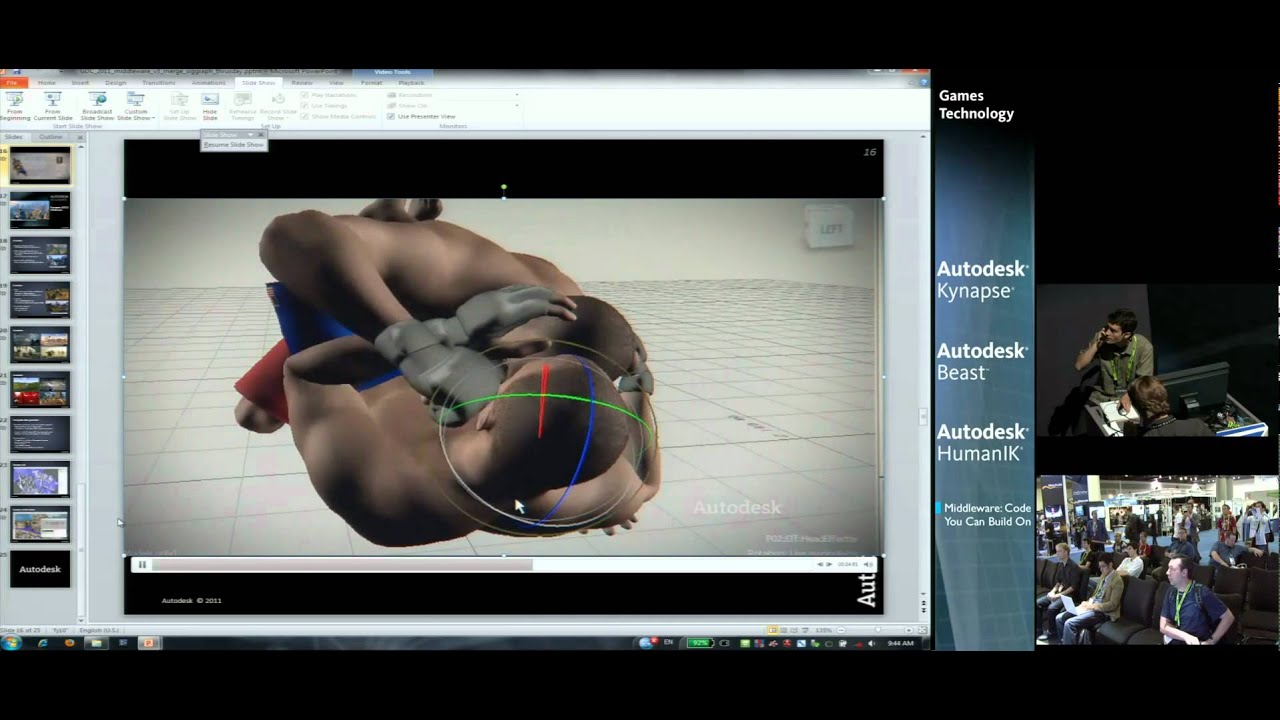Switch to the Transitions ribbon tab
This screenshot has height=720, width=1280.
pyautogui.click(x=158, y=83)
